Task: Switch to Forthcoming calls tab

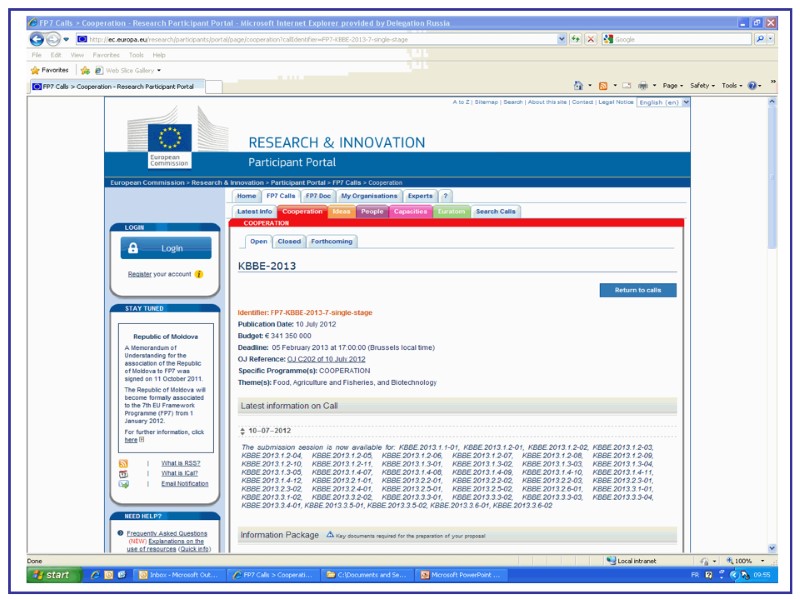Action: (332, 241)
